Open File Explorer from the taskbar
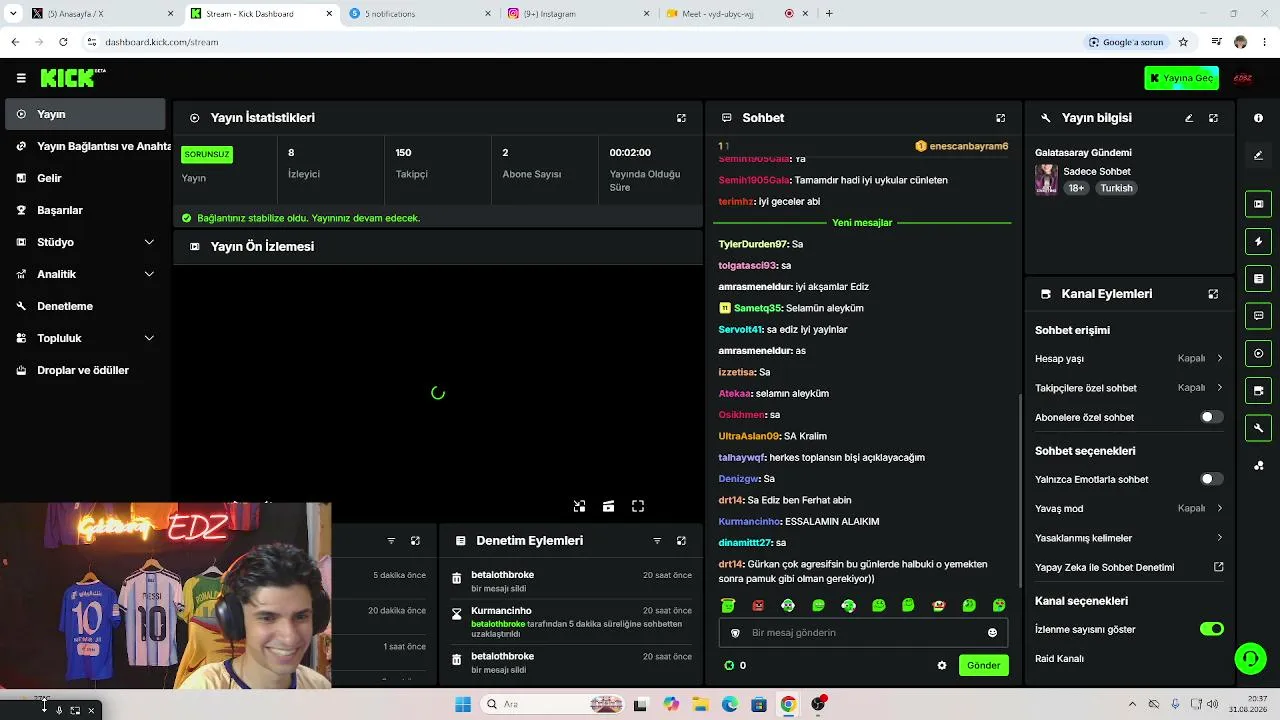Viewport: 1280px width, 720px height. coord(700,704)
